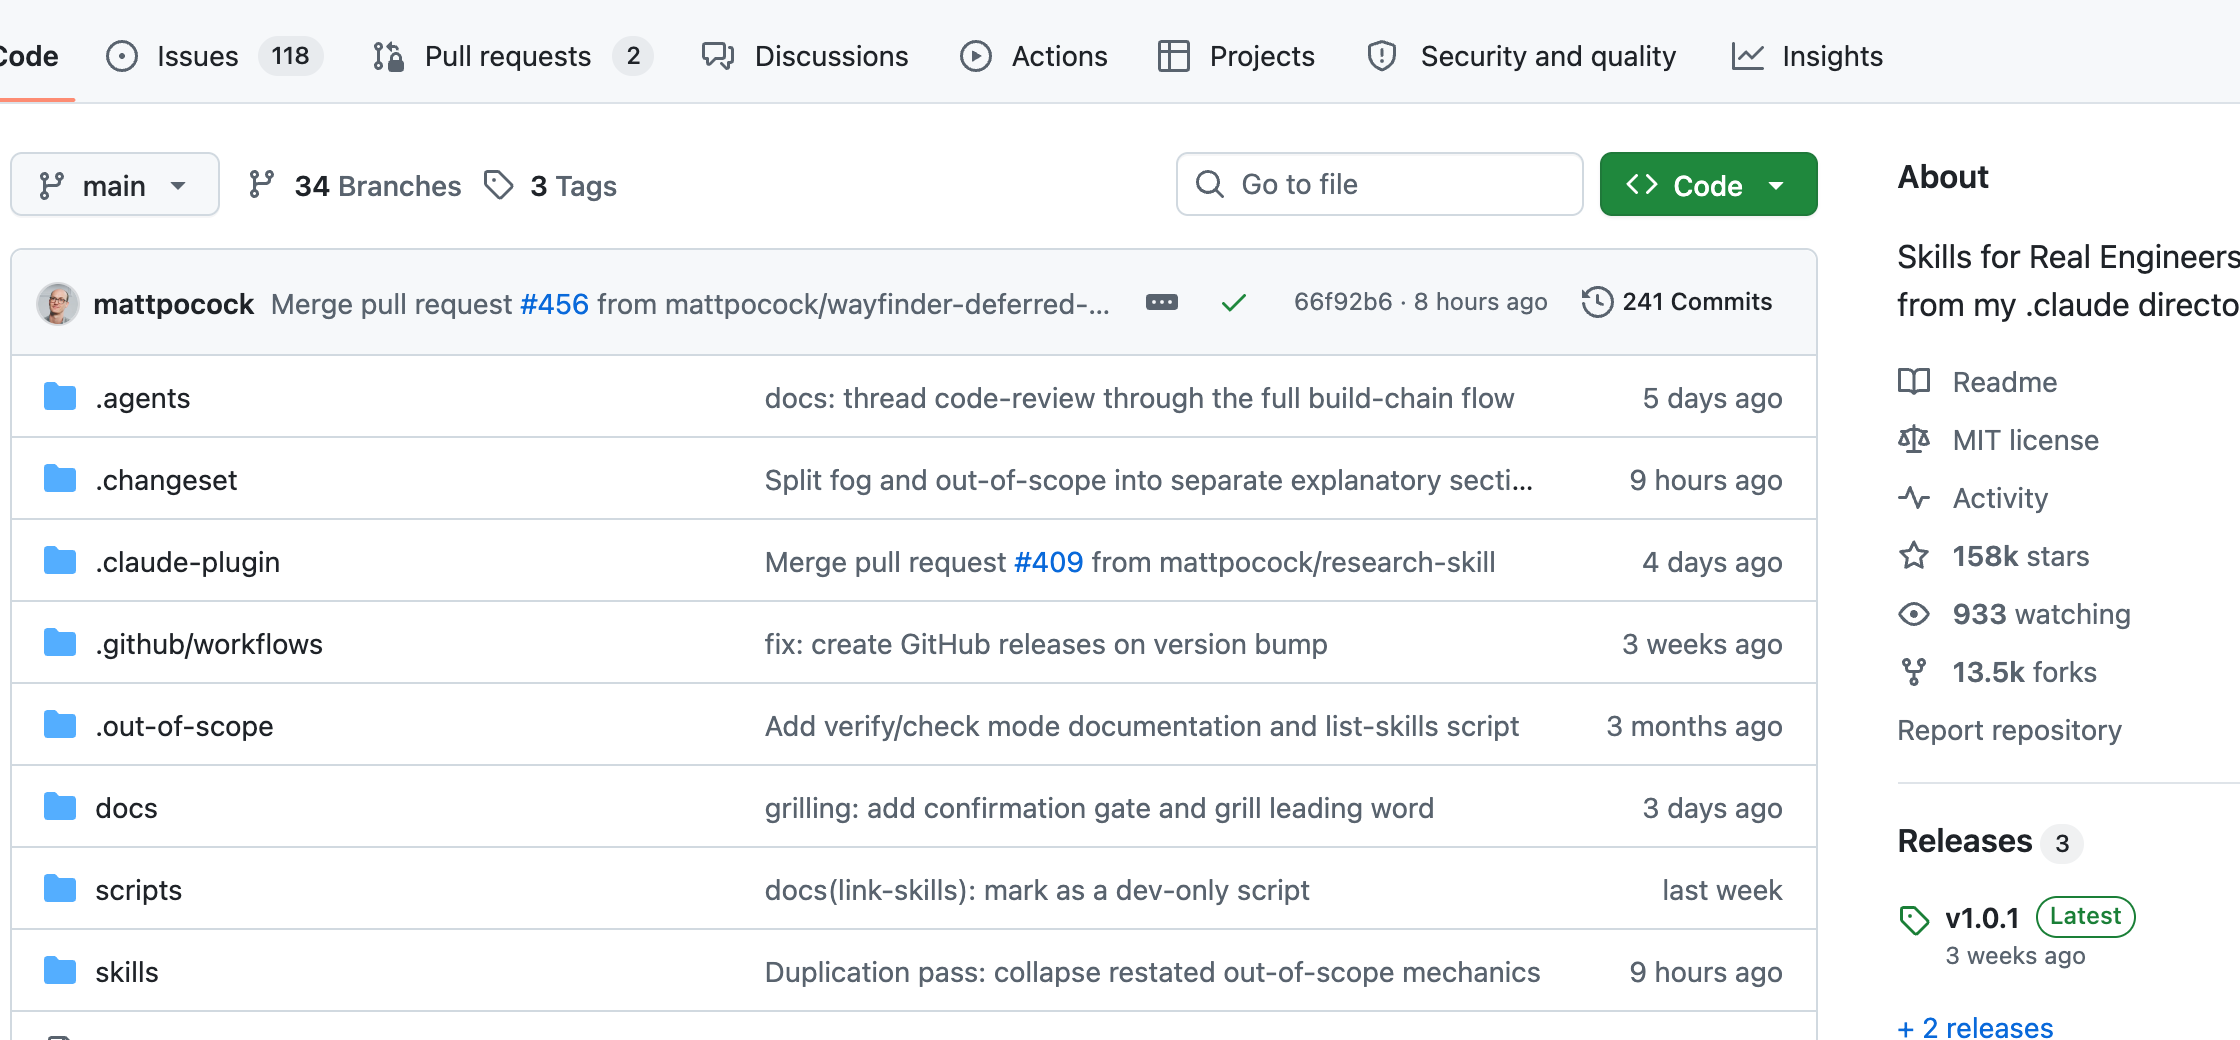Open commit 'docs(link-skills): mark as a dev-only script'
Image resolution: width=2240 pixels, height=1040 pixels.
tap(1037, 890)
